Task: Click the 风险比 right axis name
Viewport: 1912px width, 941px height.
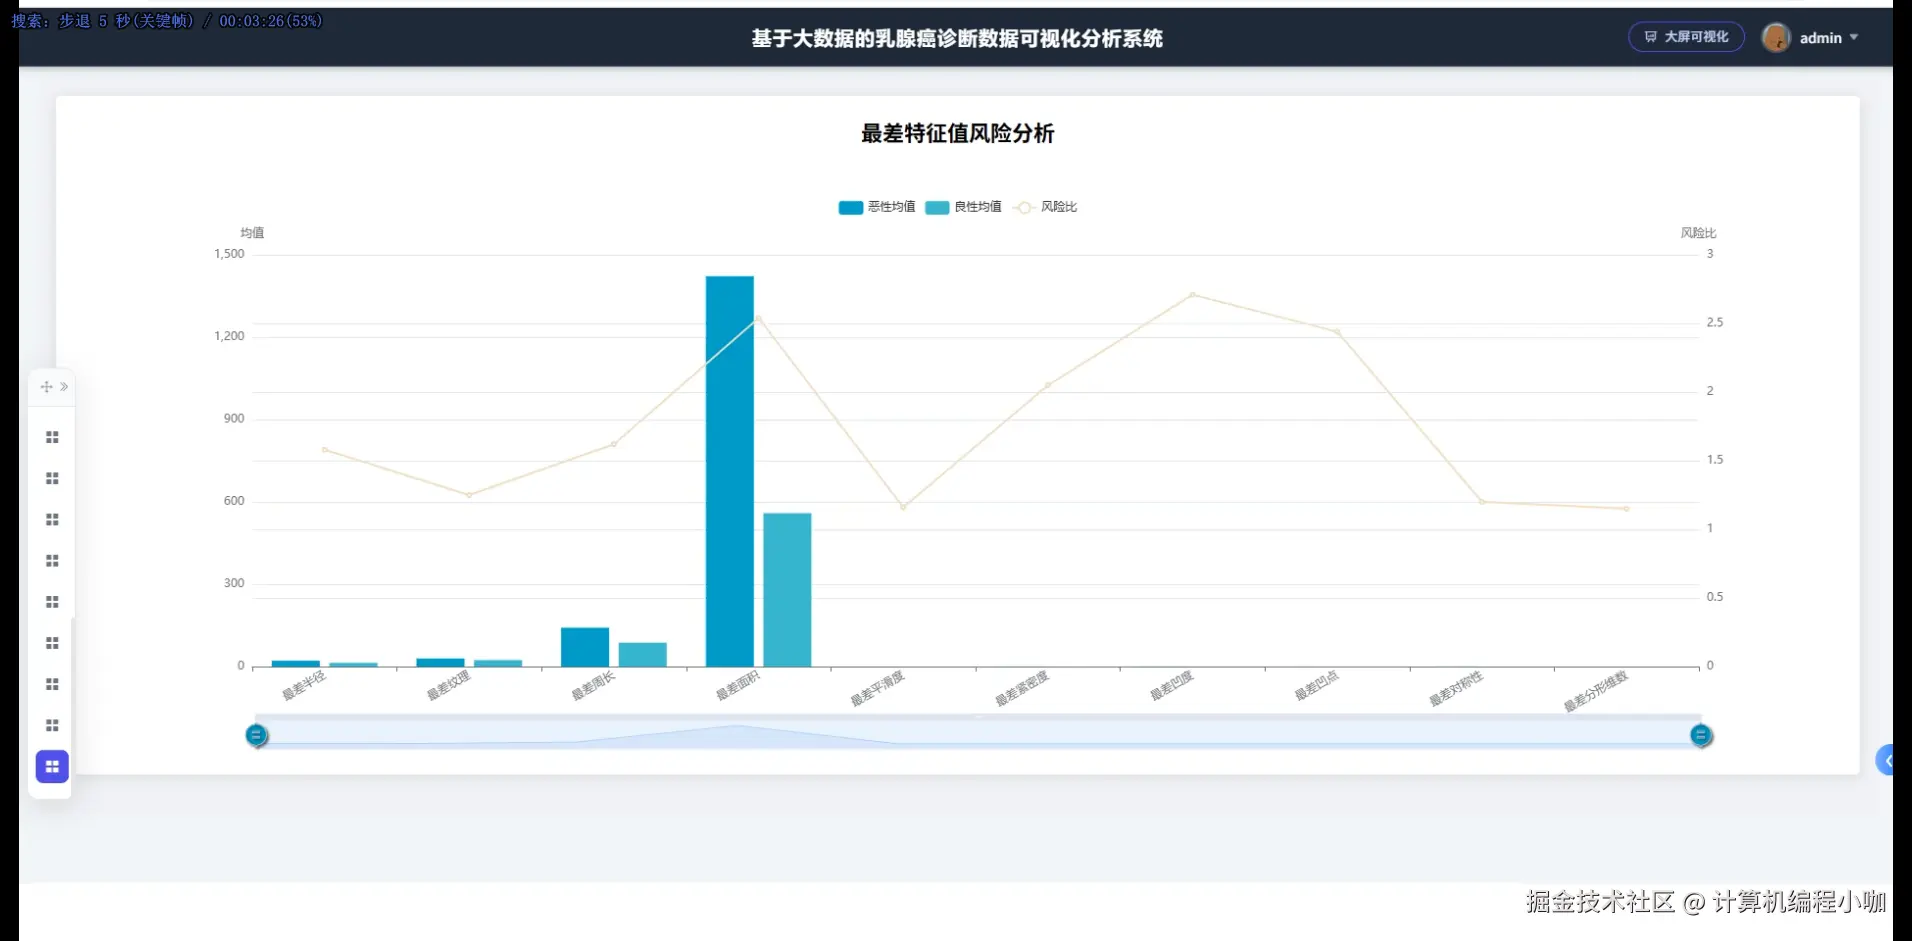Action: pos(1698,233)
